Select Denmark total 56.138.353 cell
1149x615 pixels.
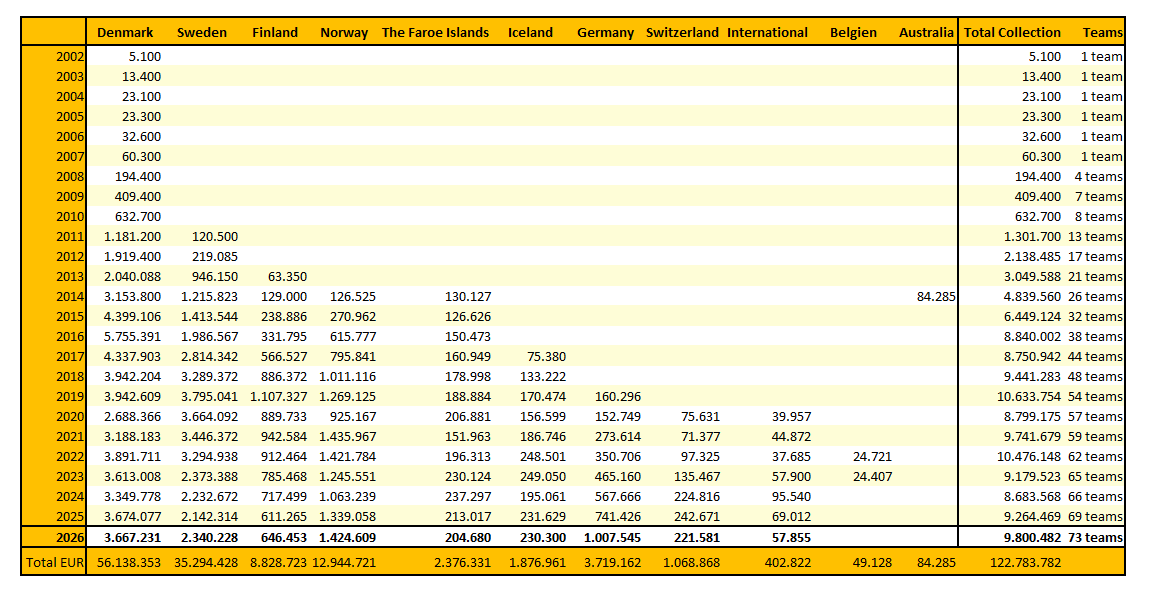[129, 562]
